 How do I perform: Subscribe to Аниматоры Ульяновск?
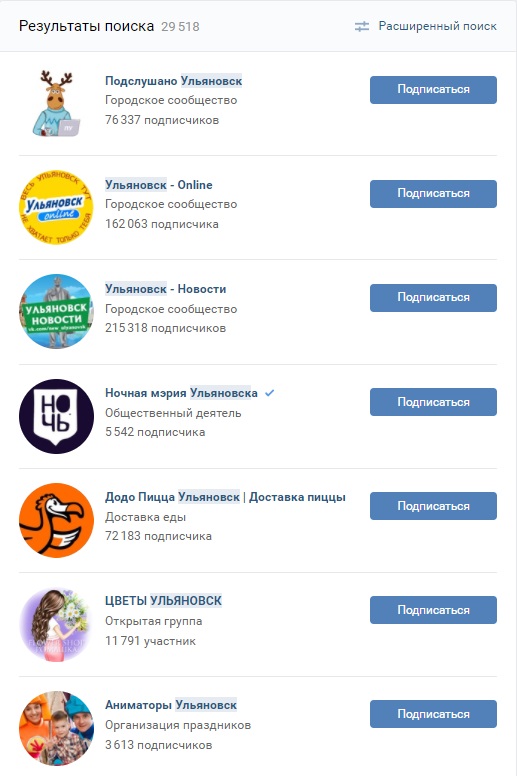(433, 714)
